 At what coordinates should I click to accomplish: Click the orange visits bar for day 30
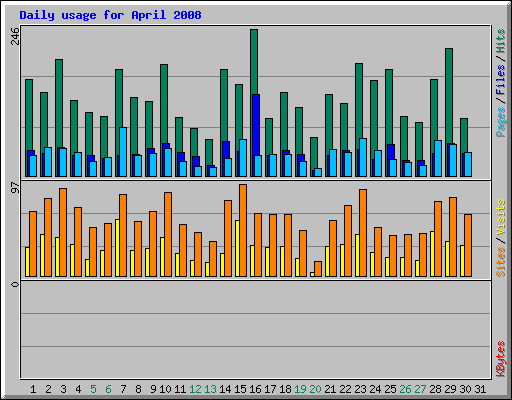coord(468,245)
